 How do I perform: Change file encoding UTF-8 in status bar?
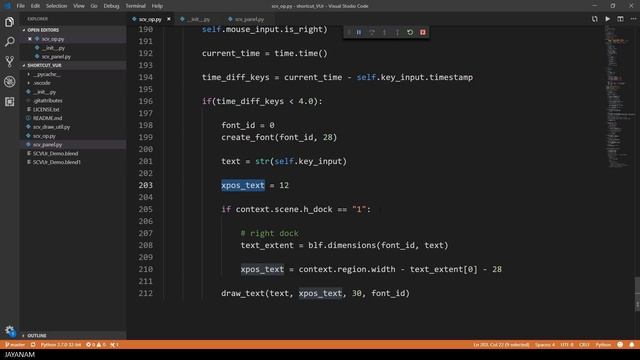567,345
